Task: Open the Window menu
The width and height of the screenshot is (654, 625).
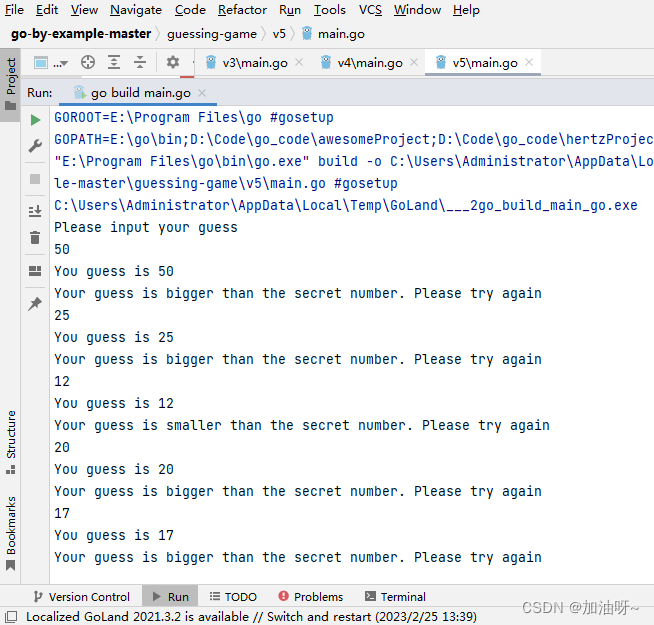Action: [x=418, y=10]
